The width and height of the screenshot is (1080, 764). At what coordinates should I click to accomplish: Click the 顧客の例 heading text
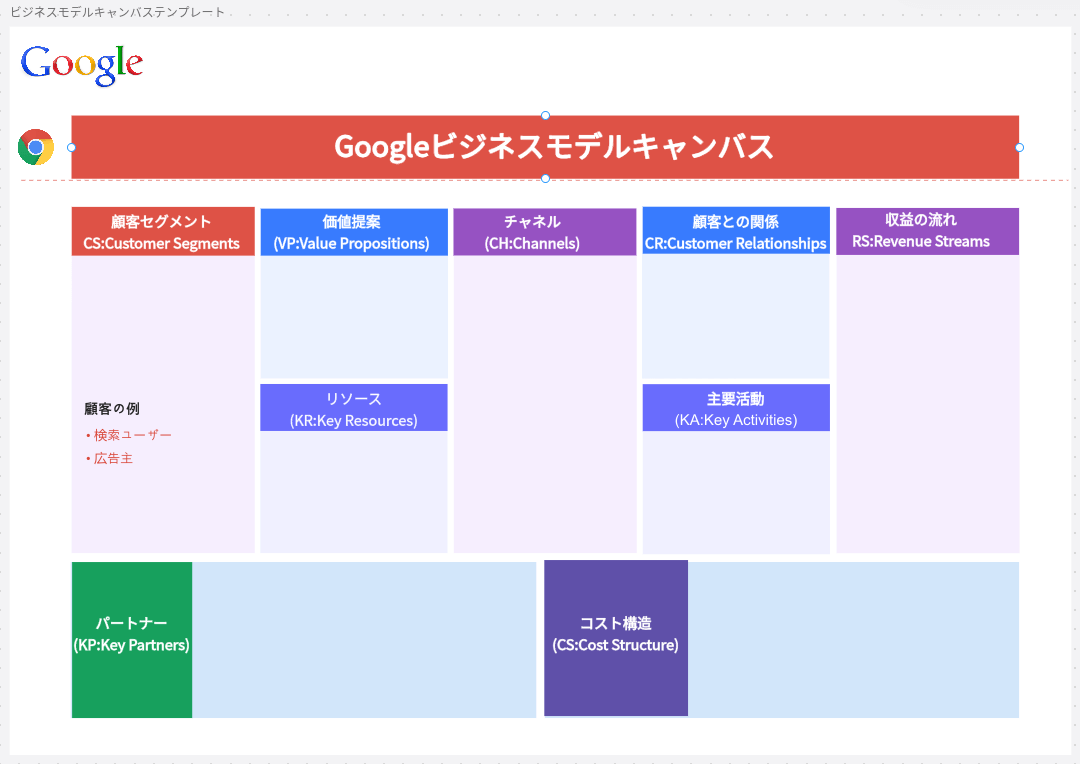(x=112, y=409)
